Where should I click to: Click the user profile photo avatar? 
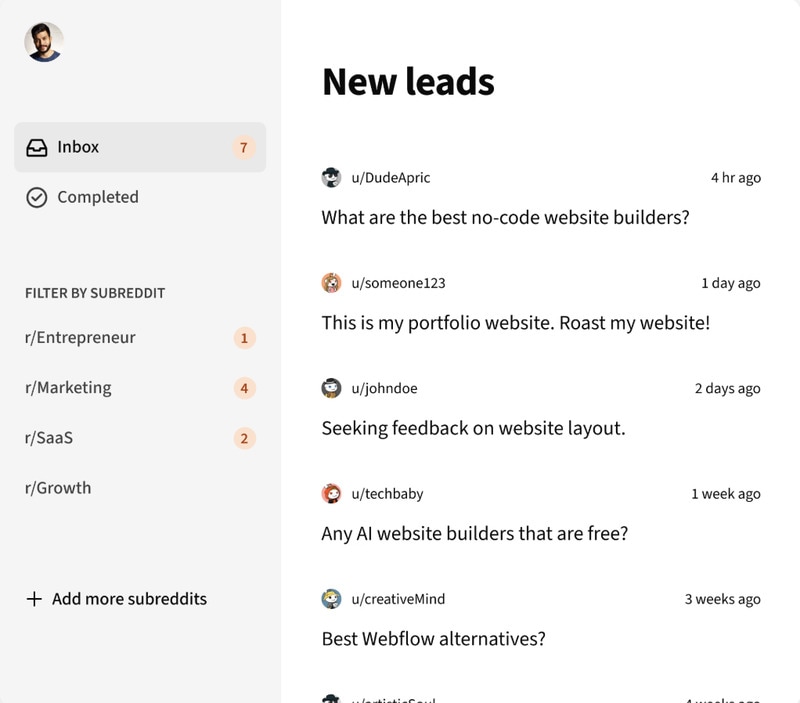[44, 42]
